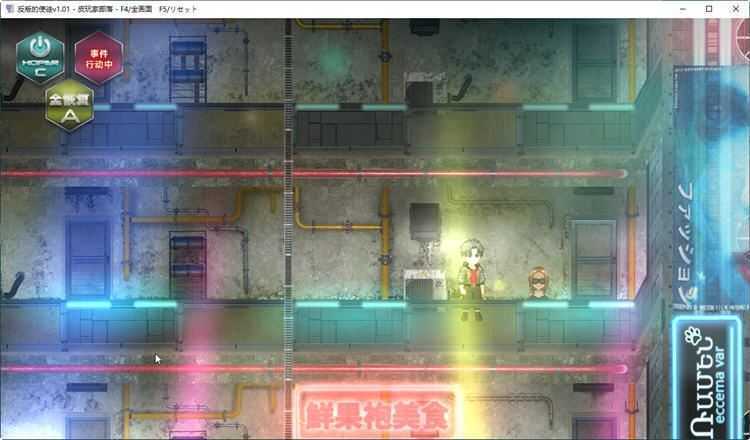Click the red 事件行动中 hexagon badge

[90, 57]
